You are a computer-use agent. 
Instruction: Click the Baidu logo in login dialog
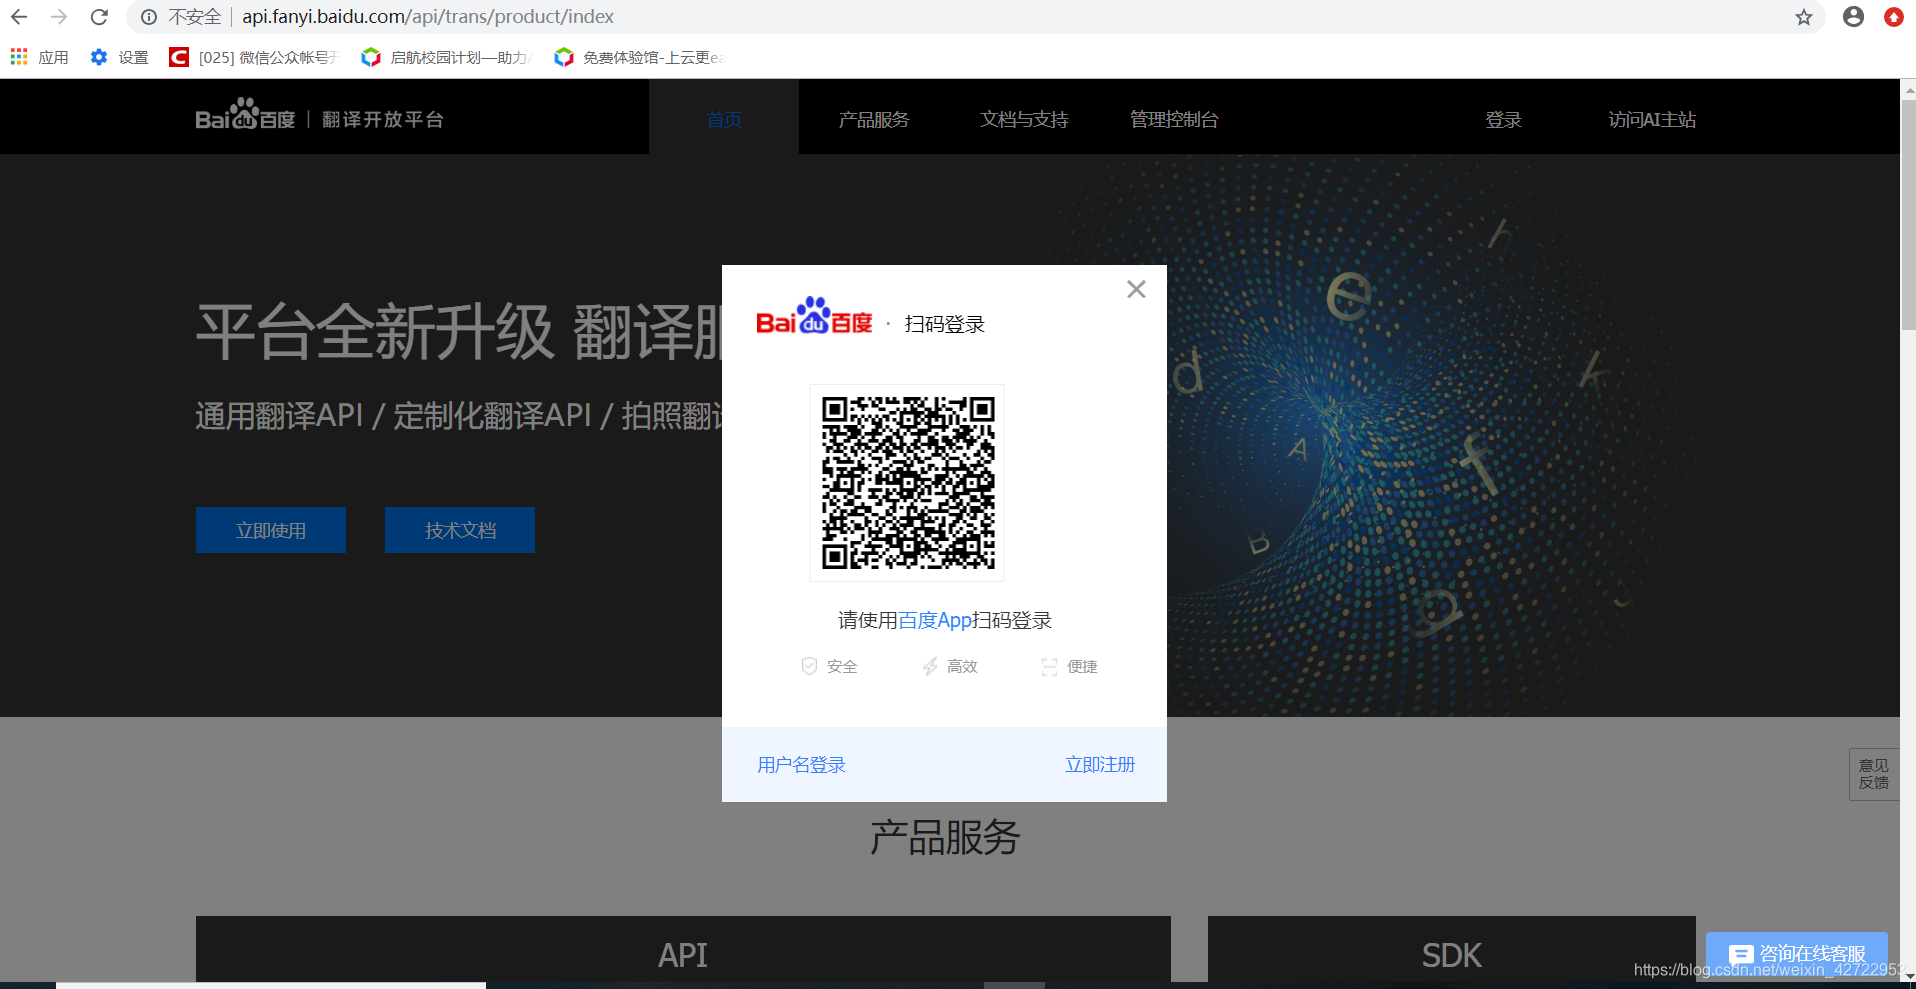tap(814, 316)
